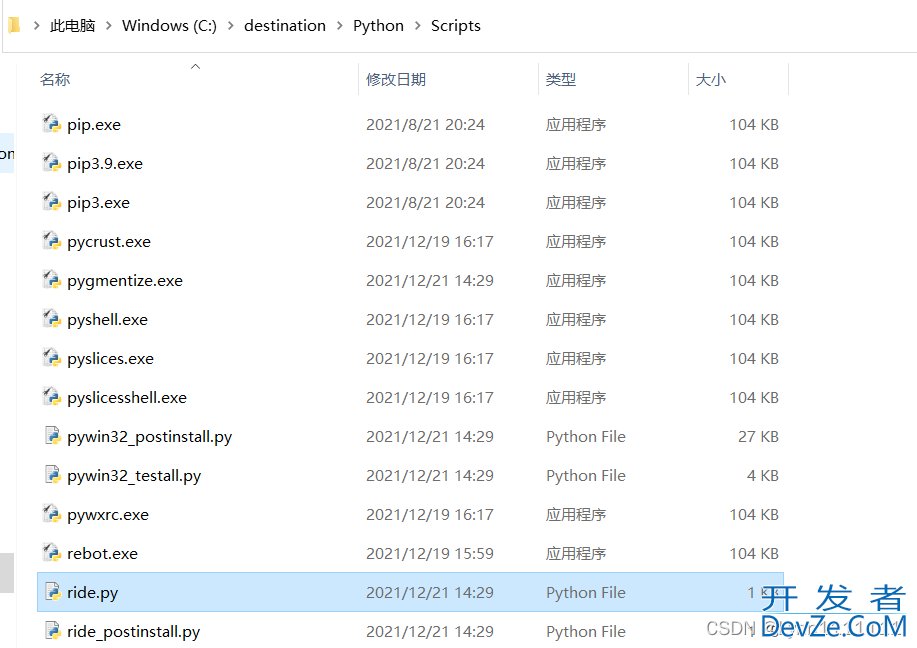Image resolution: width=917 pixels, height=648 pixels.
Task: Select the pywxrc.exe file name
Action: tap(108, 515)
